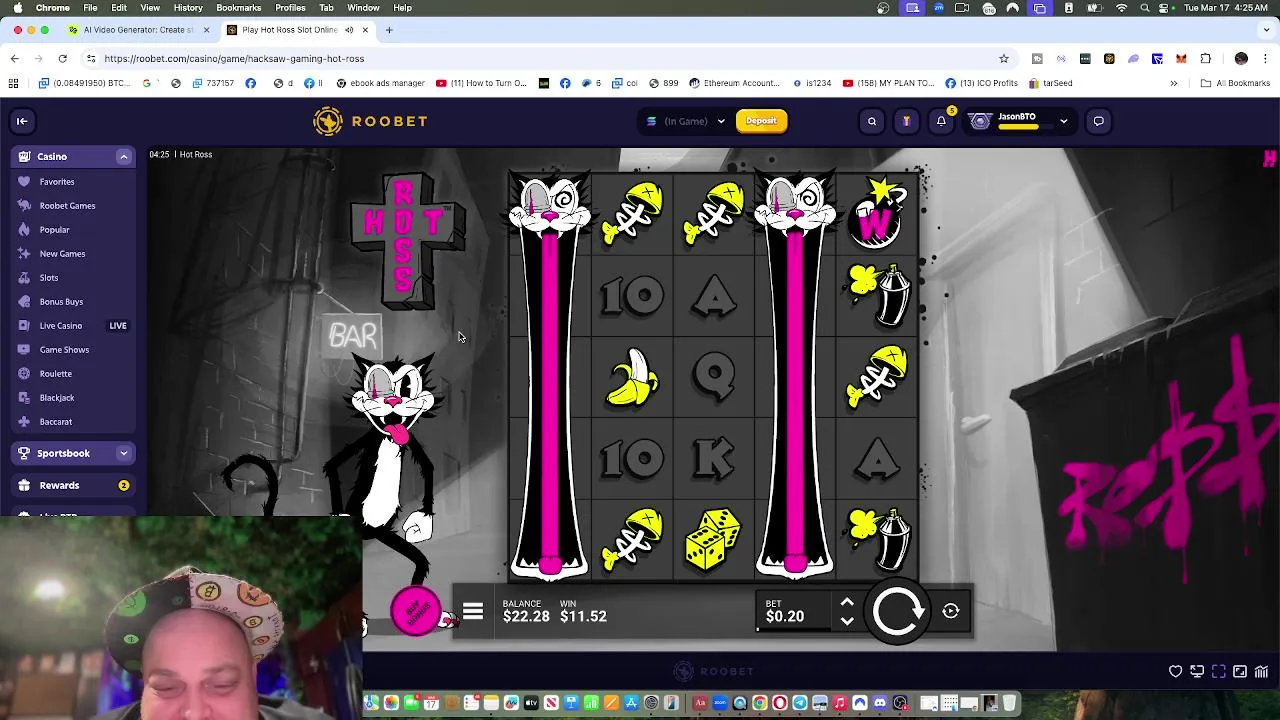Click the Roobet logo in header
Viewport: 1280px width, 720px height.
(x=370, y=121)
